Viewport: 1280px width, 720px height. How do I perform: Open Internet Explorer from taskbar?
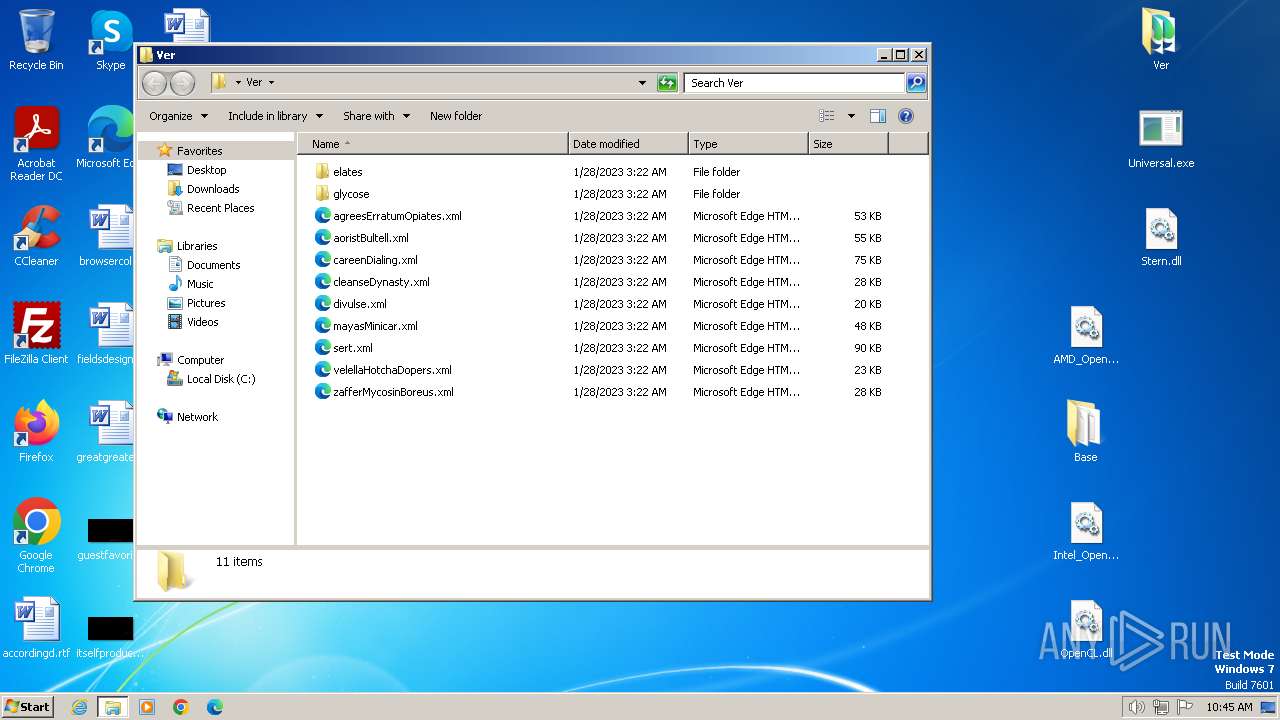(x=79, y=707)
